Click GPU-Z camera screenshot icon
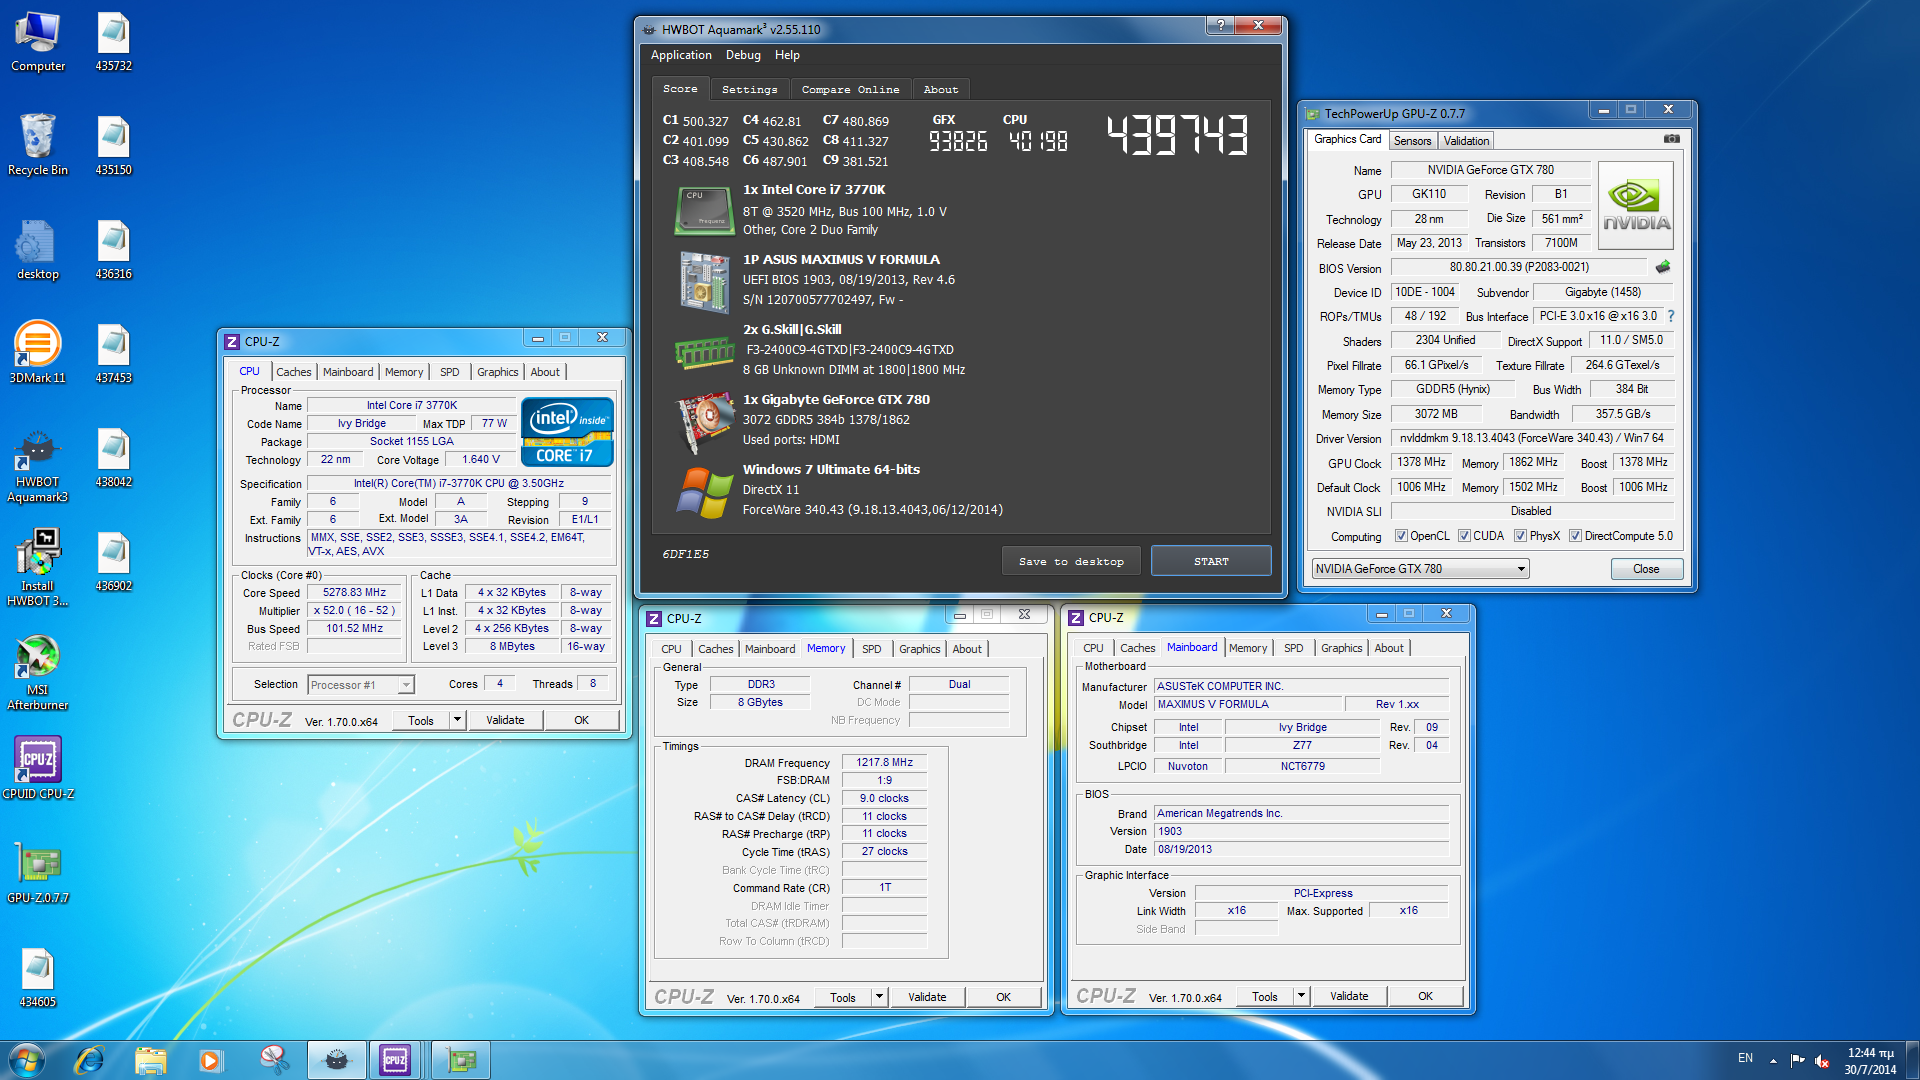Viewport: 1920px width, 1080px height. (1671, 139)
